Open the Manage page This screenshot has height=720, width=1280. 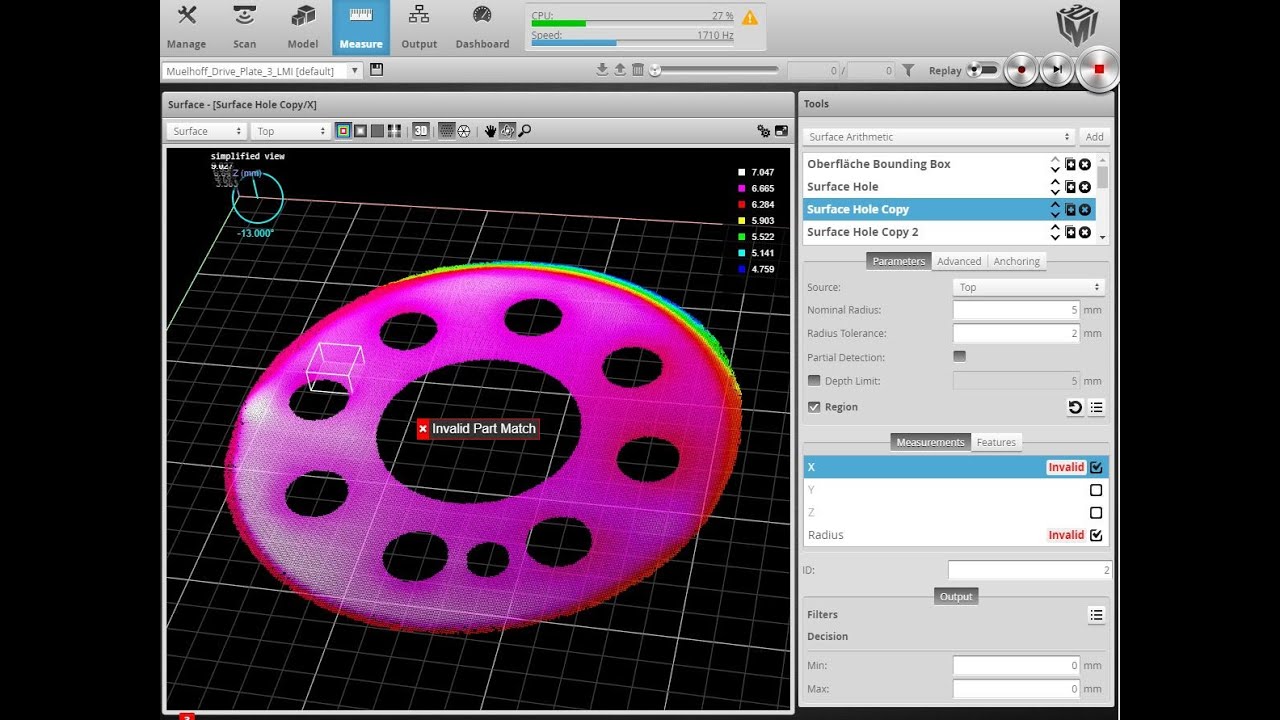186,27
